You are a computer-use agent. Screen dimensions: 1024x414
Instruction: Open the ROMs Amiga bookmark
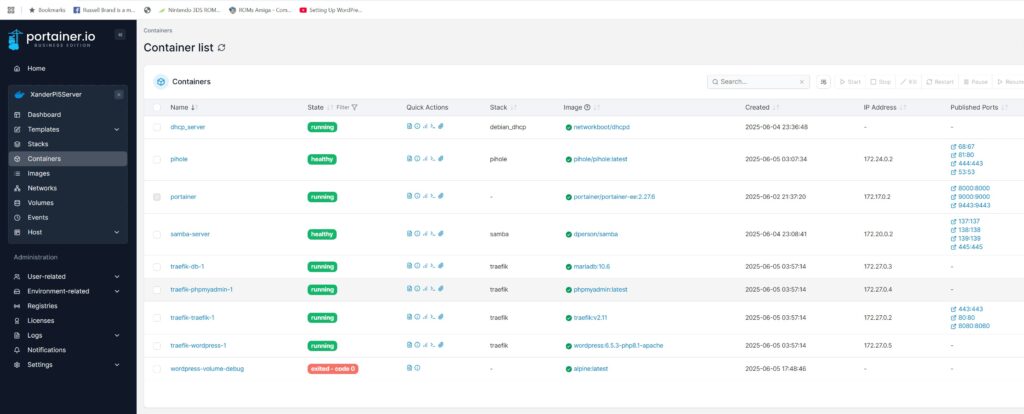[261, 10]
